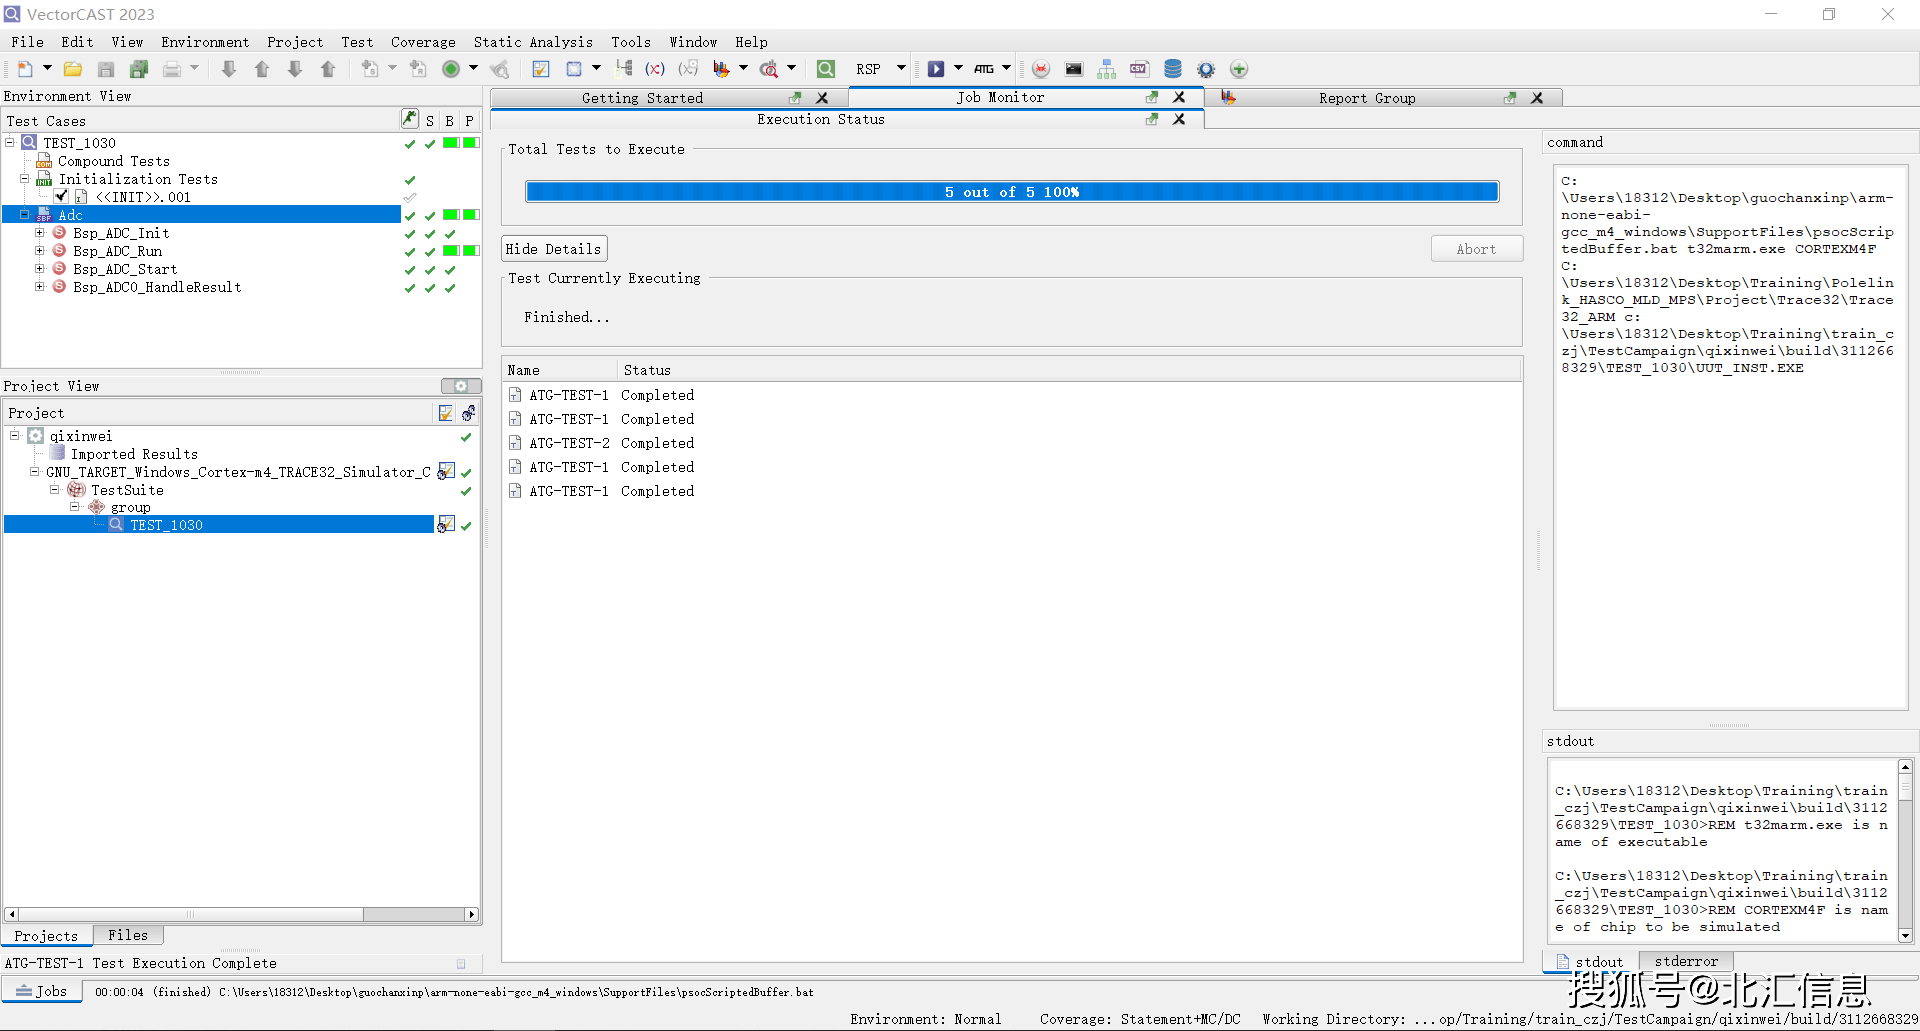The width and height of the screenshot is (1920, 1031).
Task: Open the RSP dropdown arrow
Action: (x=901, y=69)
